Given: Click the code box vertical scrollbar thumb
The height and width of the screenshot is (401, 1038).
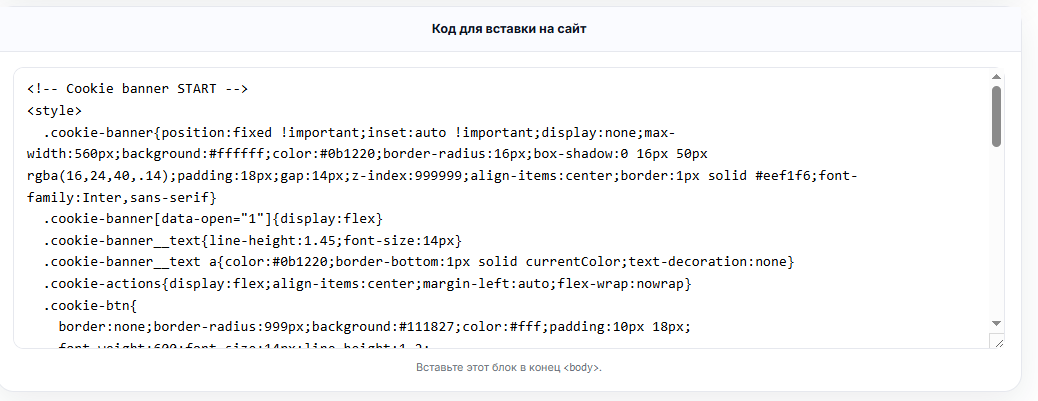Looking at the screenshot, I should [x=996, y=116].
